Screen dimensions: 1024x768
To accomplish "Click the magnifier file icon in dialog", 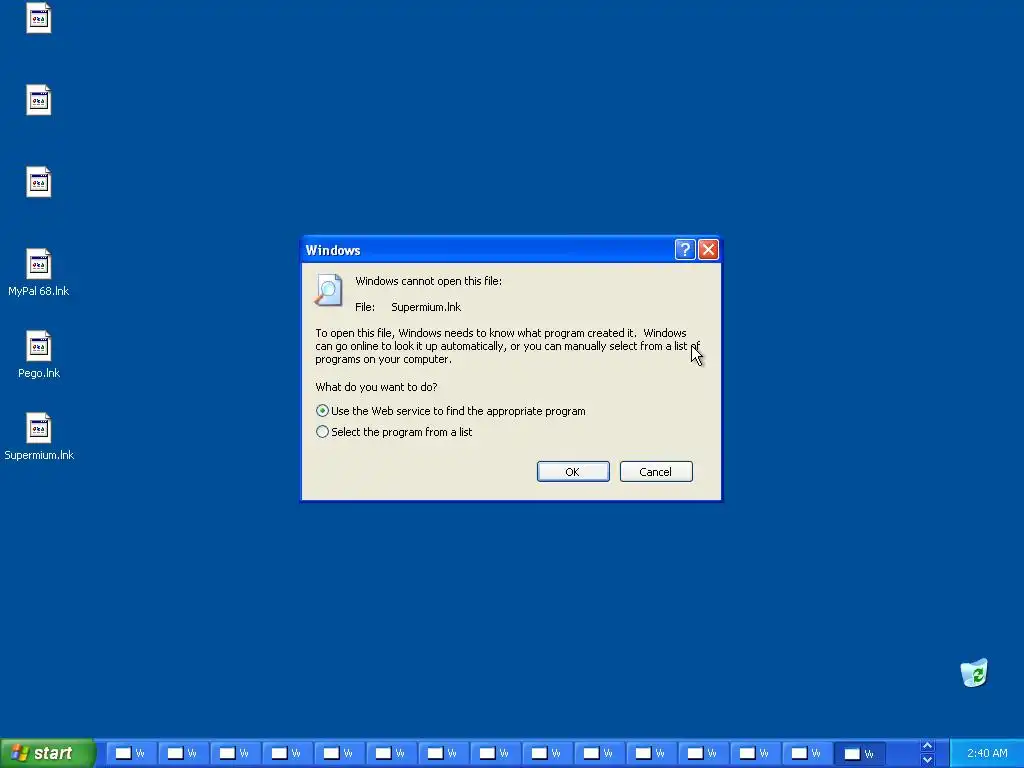I will click(328, 290).
